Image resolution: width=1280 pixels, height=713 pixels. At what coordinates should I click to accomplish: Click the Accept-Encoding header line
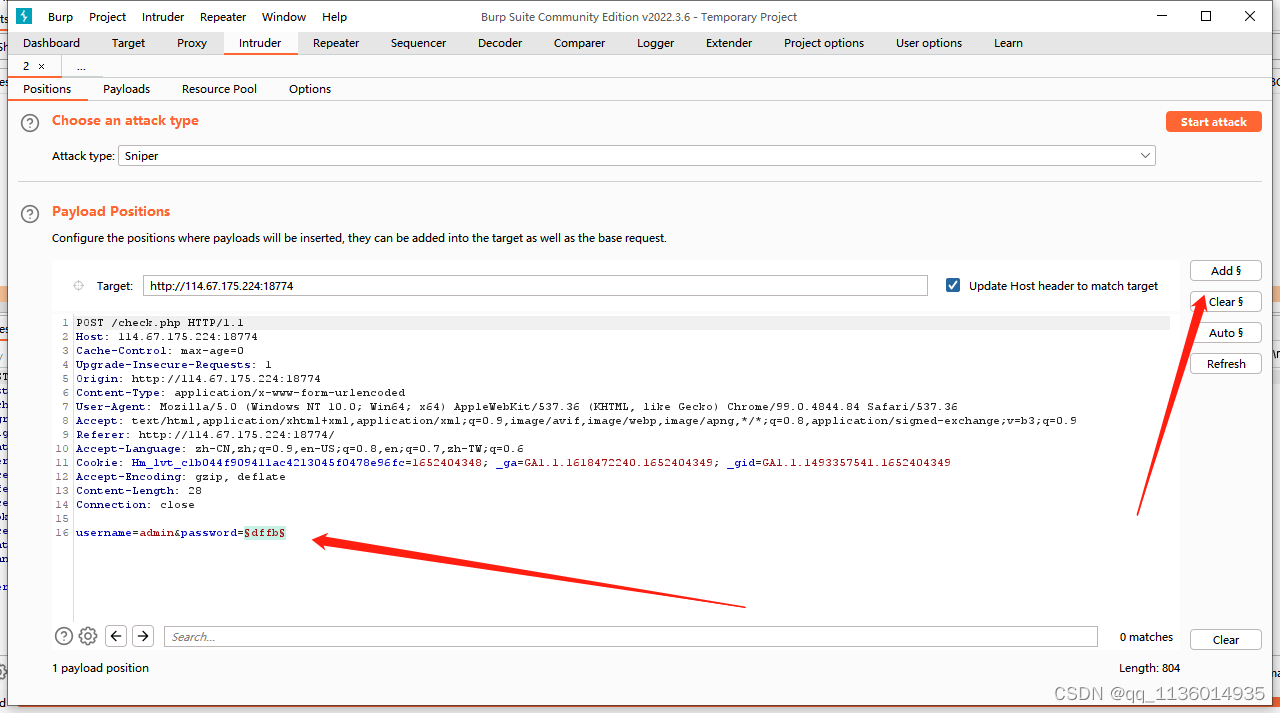coord(181,477)
